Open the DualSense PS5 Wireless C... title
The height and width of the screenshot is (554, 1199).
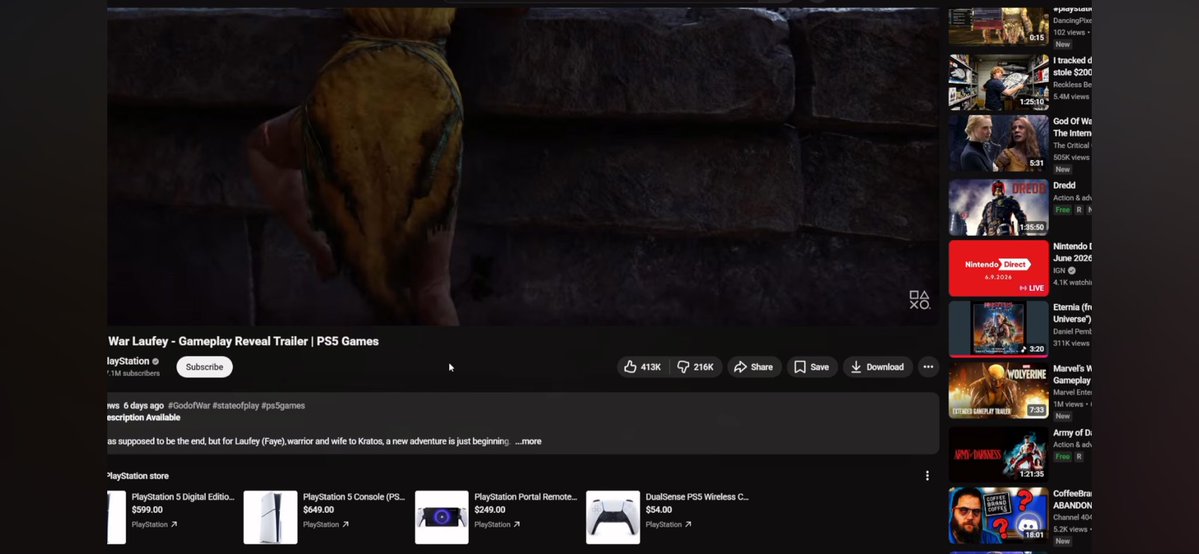click(697, 497)
